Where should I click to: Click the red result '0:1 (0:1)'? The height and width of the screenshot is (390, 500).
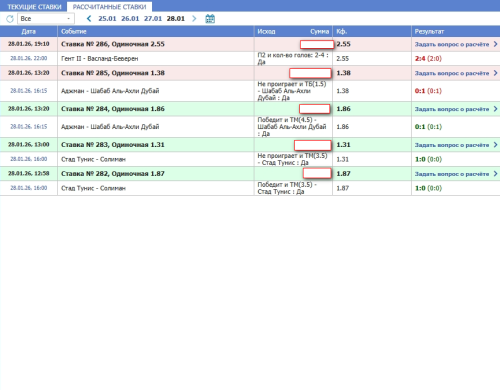[x=428, y=91]
